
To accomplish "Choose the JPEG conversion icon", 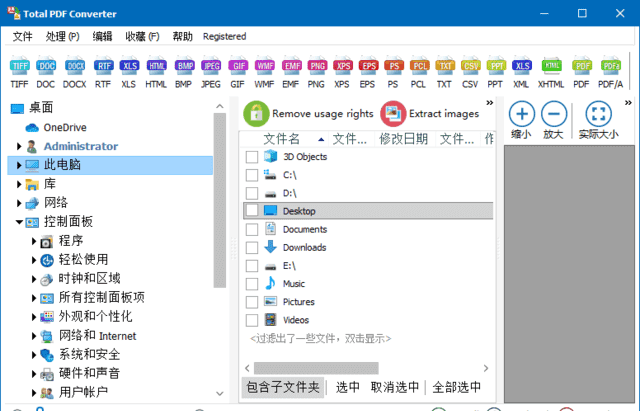I will [211, 66].
